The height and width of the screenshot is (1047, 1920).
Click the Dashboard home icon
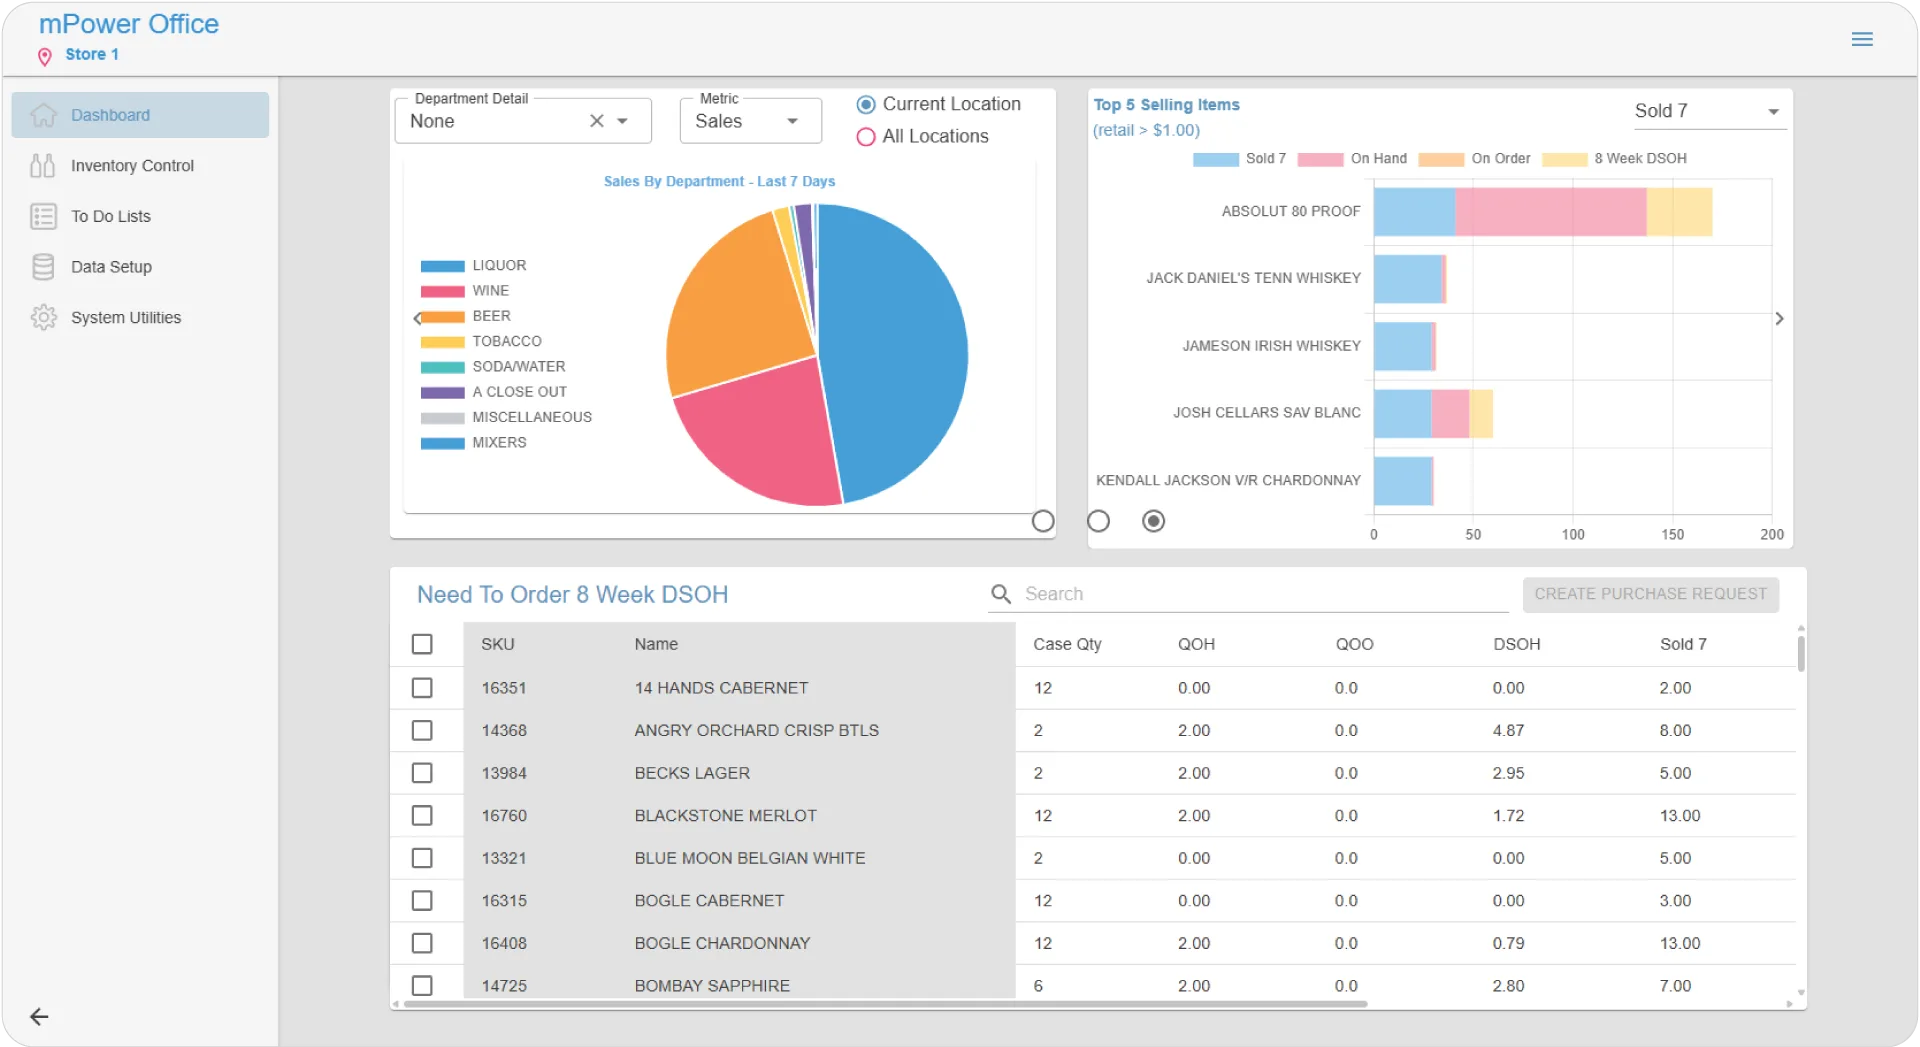[x=43, y=115]
